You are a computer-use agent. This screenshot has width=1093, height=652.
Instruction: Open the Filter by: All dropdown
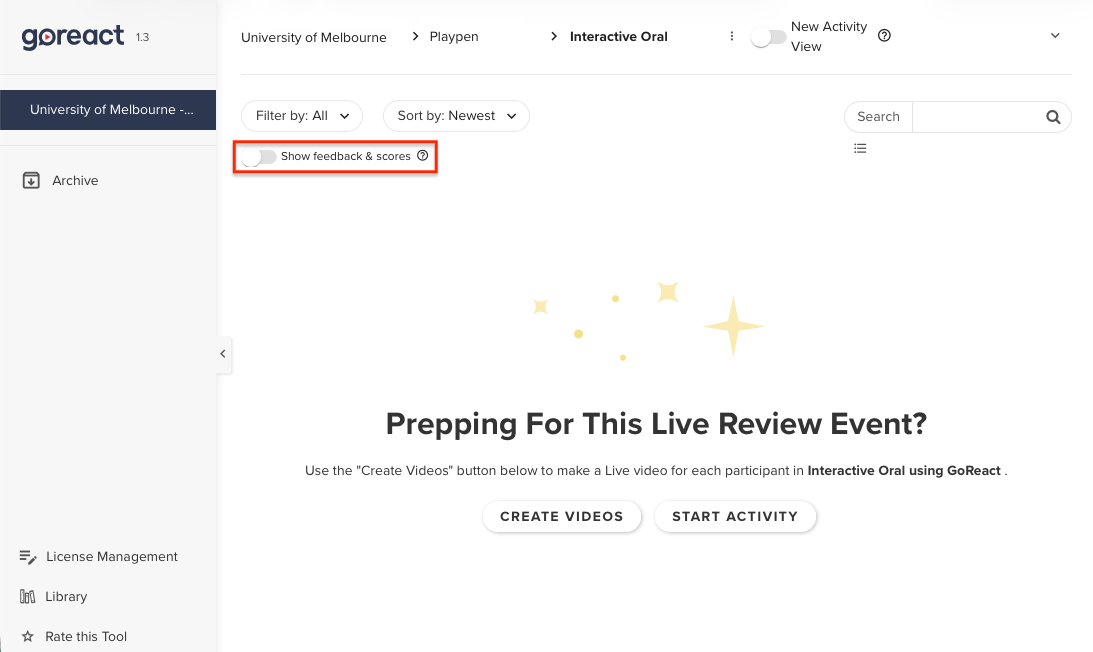302,116
